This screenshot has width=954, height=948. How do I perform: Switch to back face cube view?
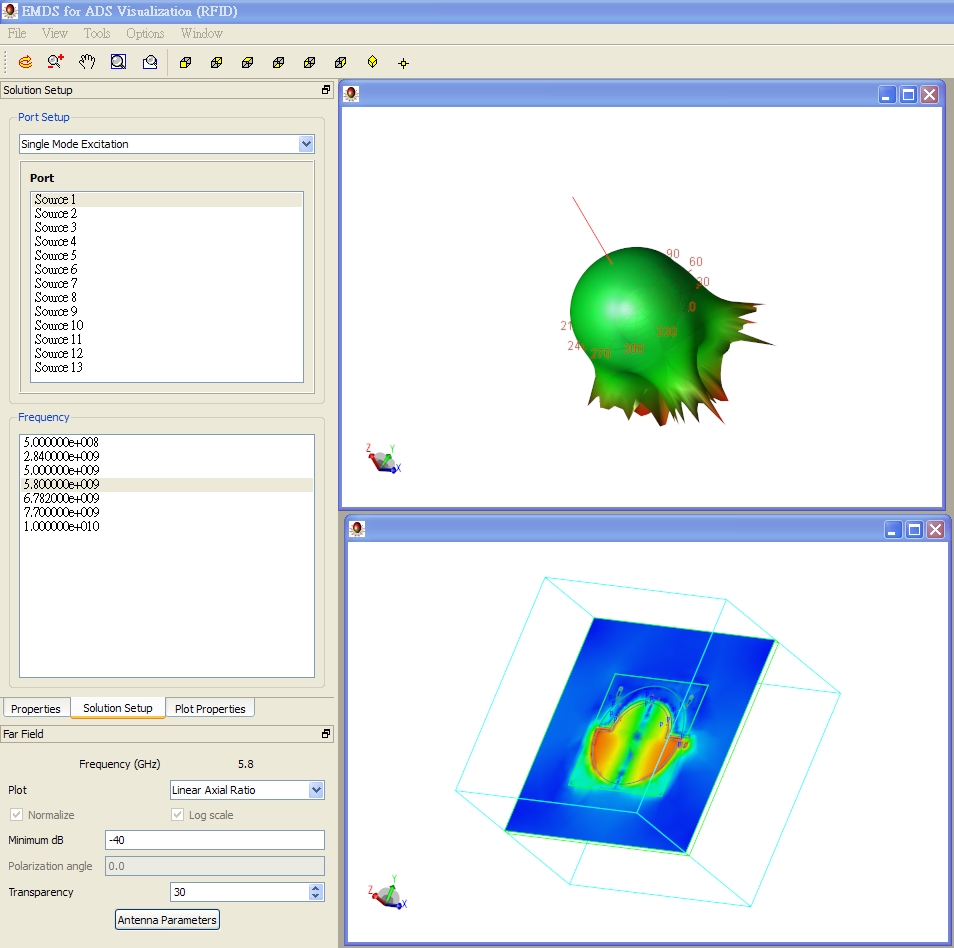(217, 62)
